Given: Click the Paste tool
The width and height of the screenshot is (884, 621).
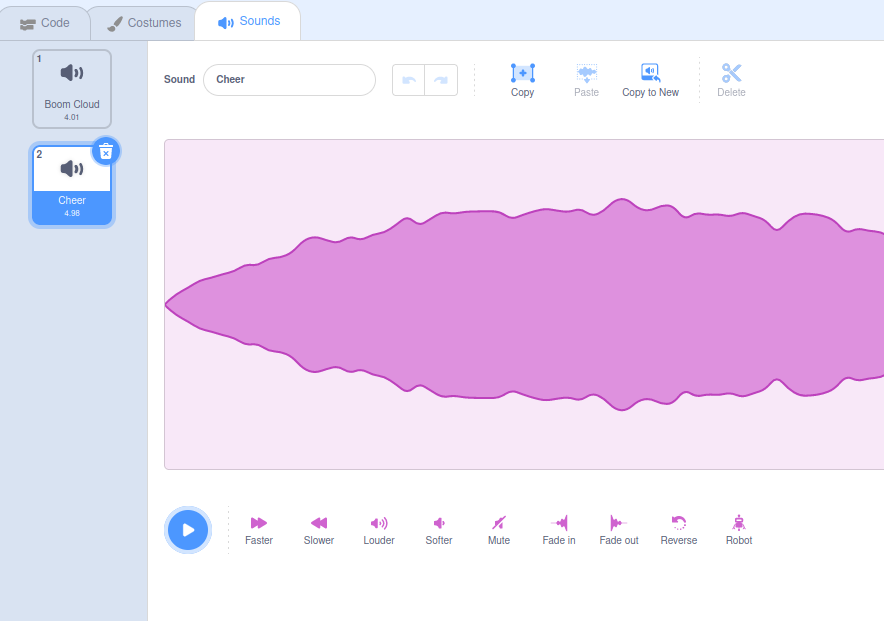Looking at the screenshot, I should (586, 80).
